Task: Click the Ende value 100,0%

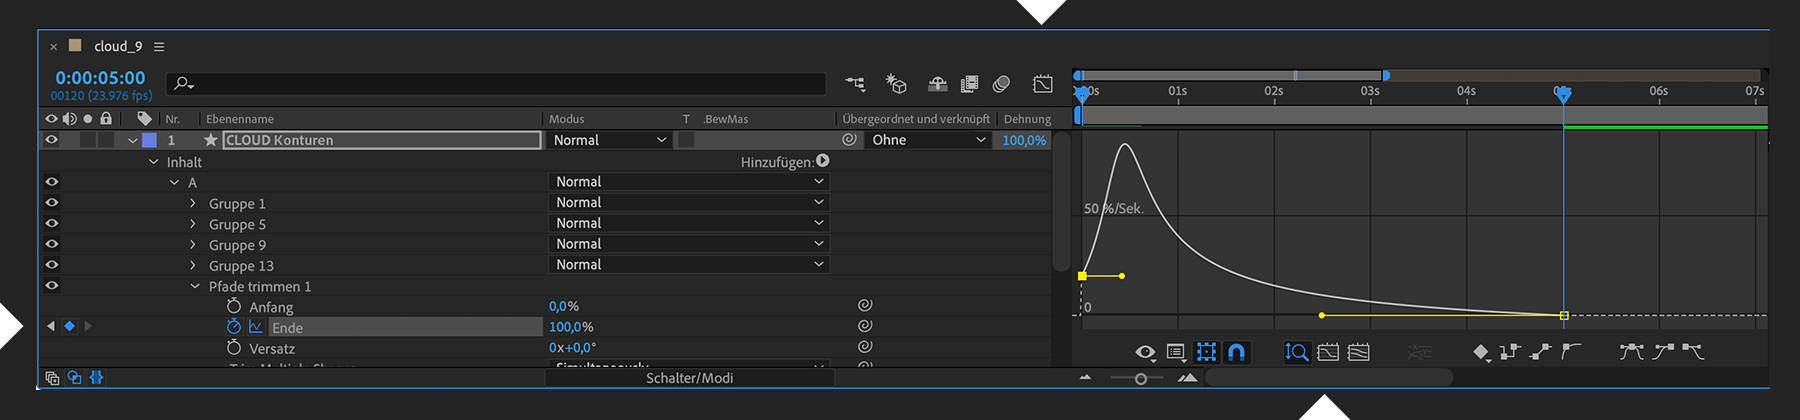Action: [571, 327]
